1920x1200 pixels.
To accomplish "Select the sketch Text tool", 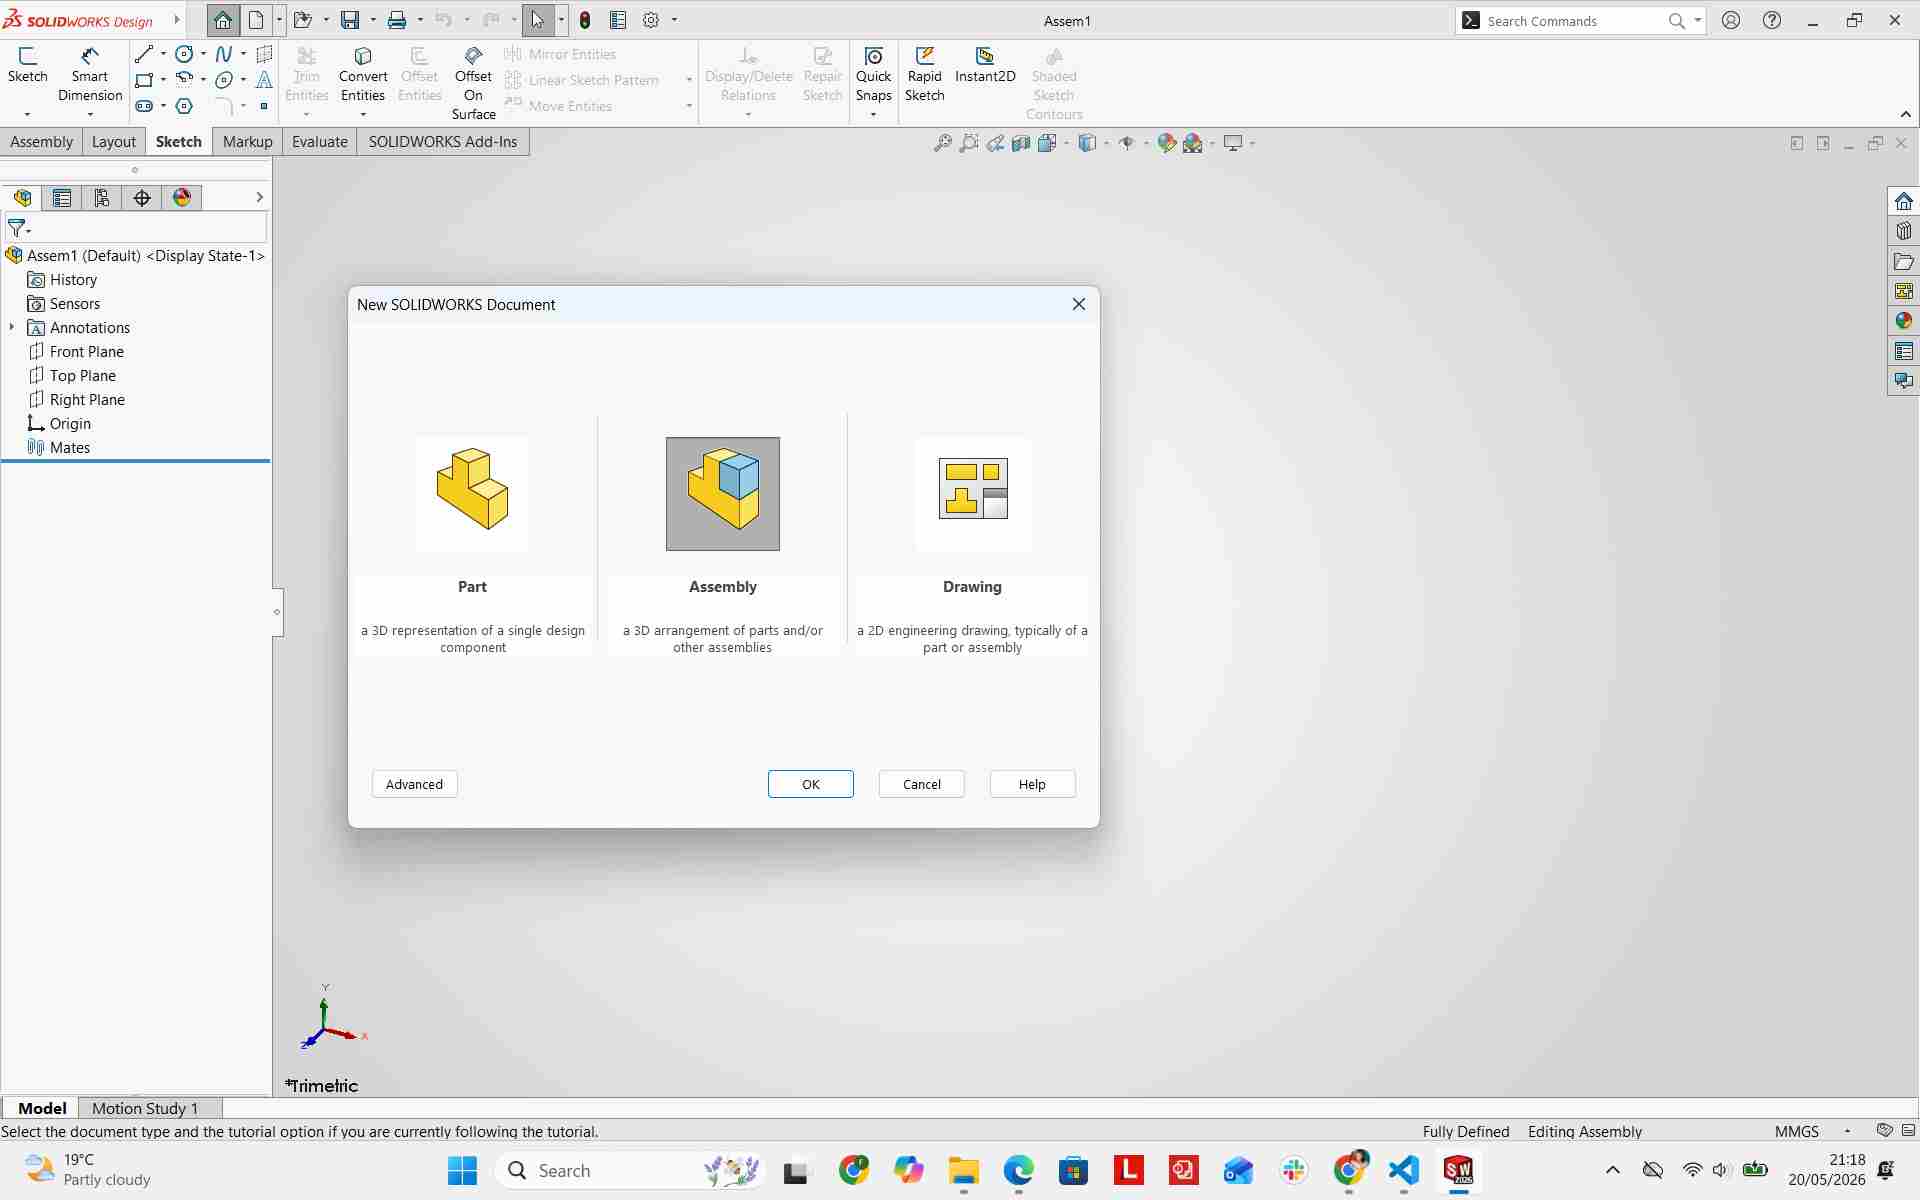I will (x=264, y=80).
